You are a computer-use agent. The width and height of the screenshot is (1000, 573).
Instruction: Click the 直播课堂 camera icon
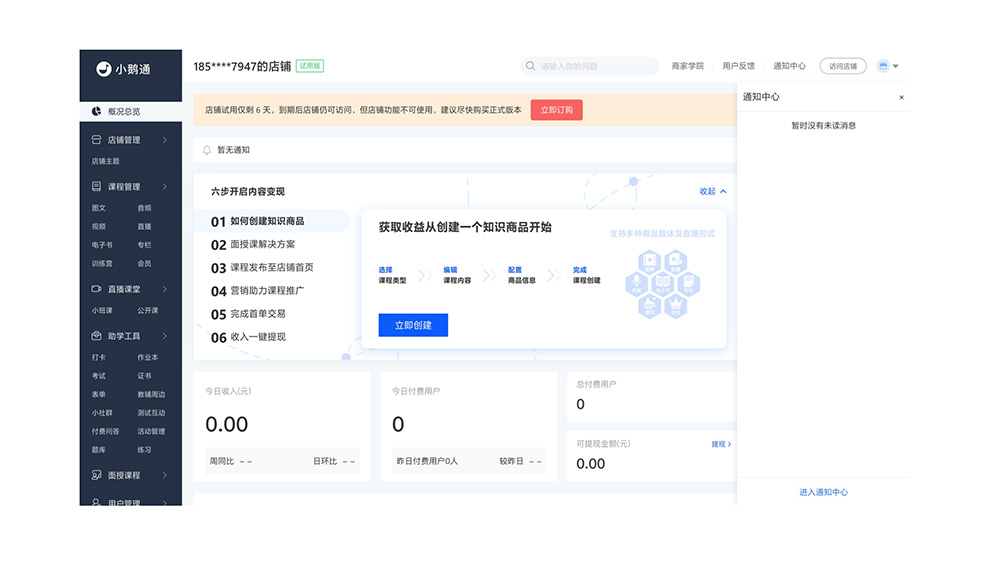point(96,289)
